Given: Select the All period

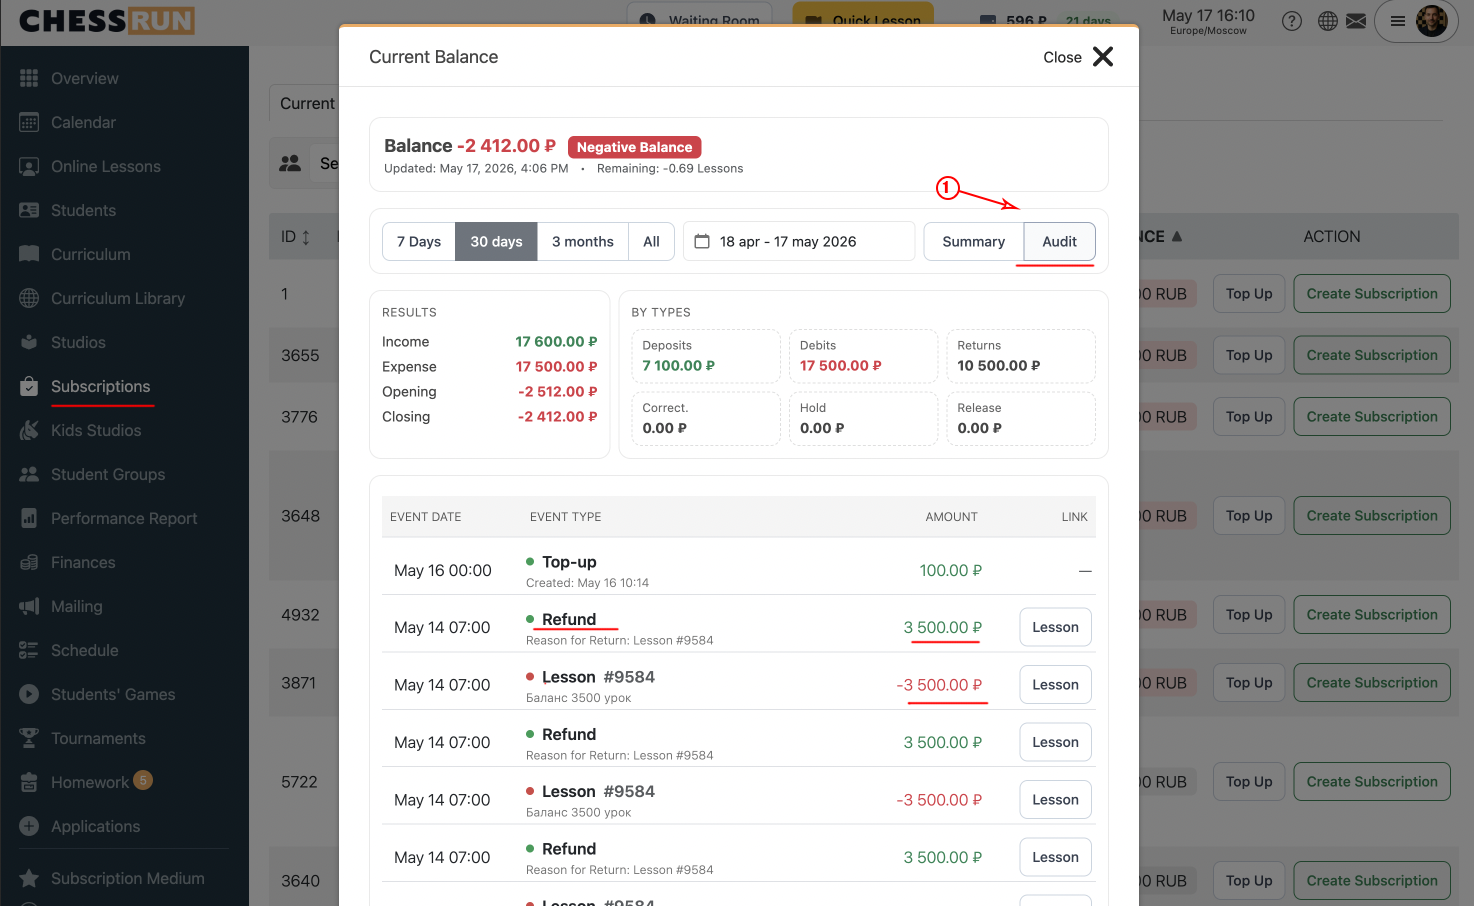Looking at the screenshot, I should [651, 241].
